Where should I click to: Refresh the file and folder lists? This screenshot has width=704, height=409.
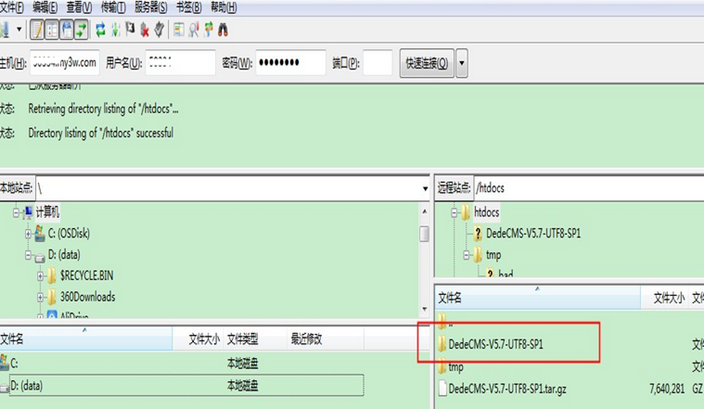click(101, 30)
